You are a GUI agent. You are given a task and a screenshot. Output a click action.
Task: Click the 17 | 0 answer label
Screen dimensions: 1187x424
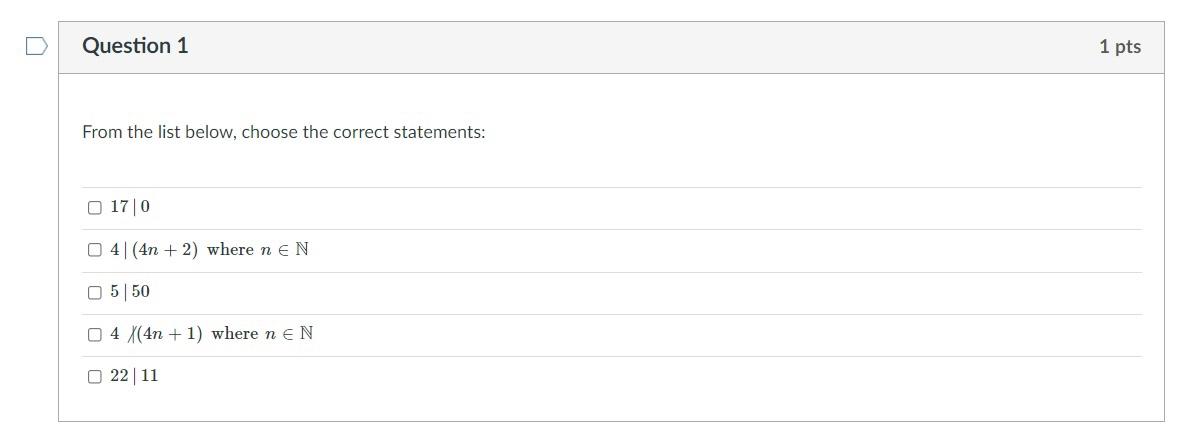(x=130, y=207)
